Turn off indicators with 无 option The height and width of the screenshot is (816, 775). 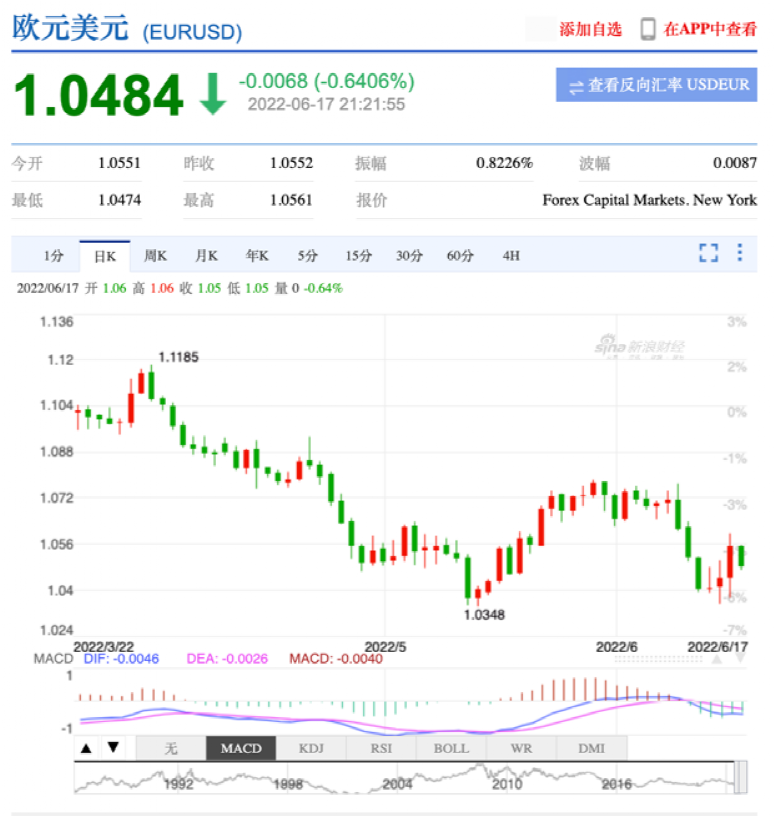pyautogui.click(x=171, y=748)
